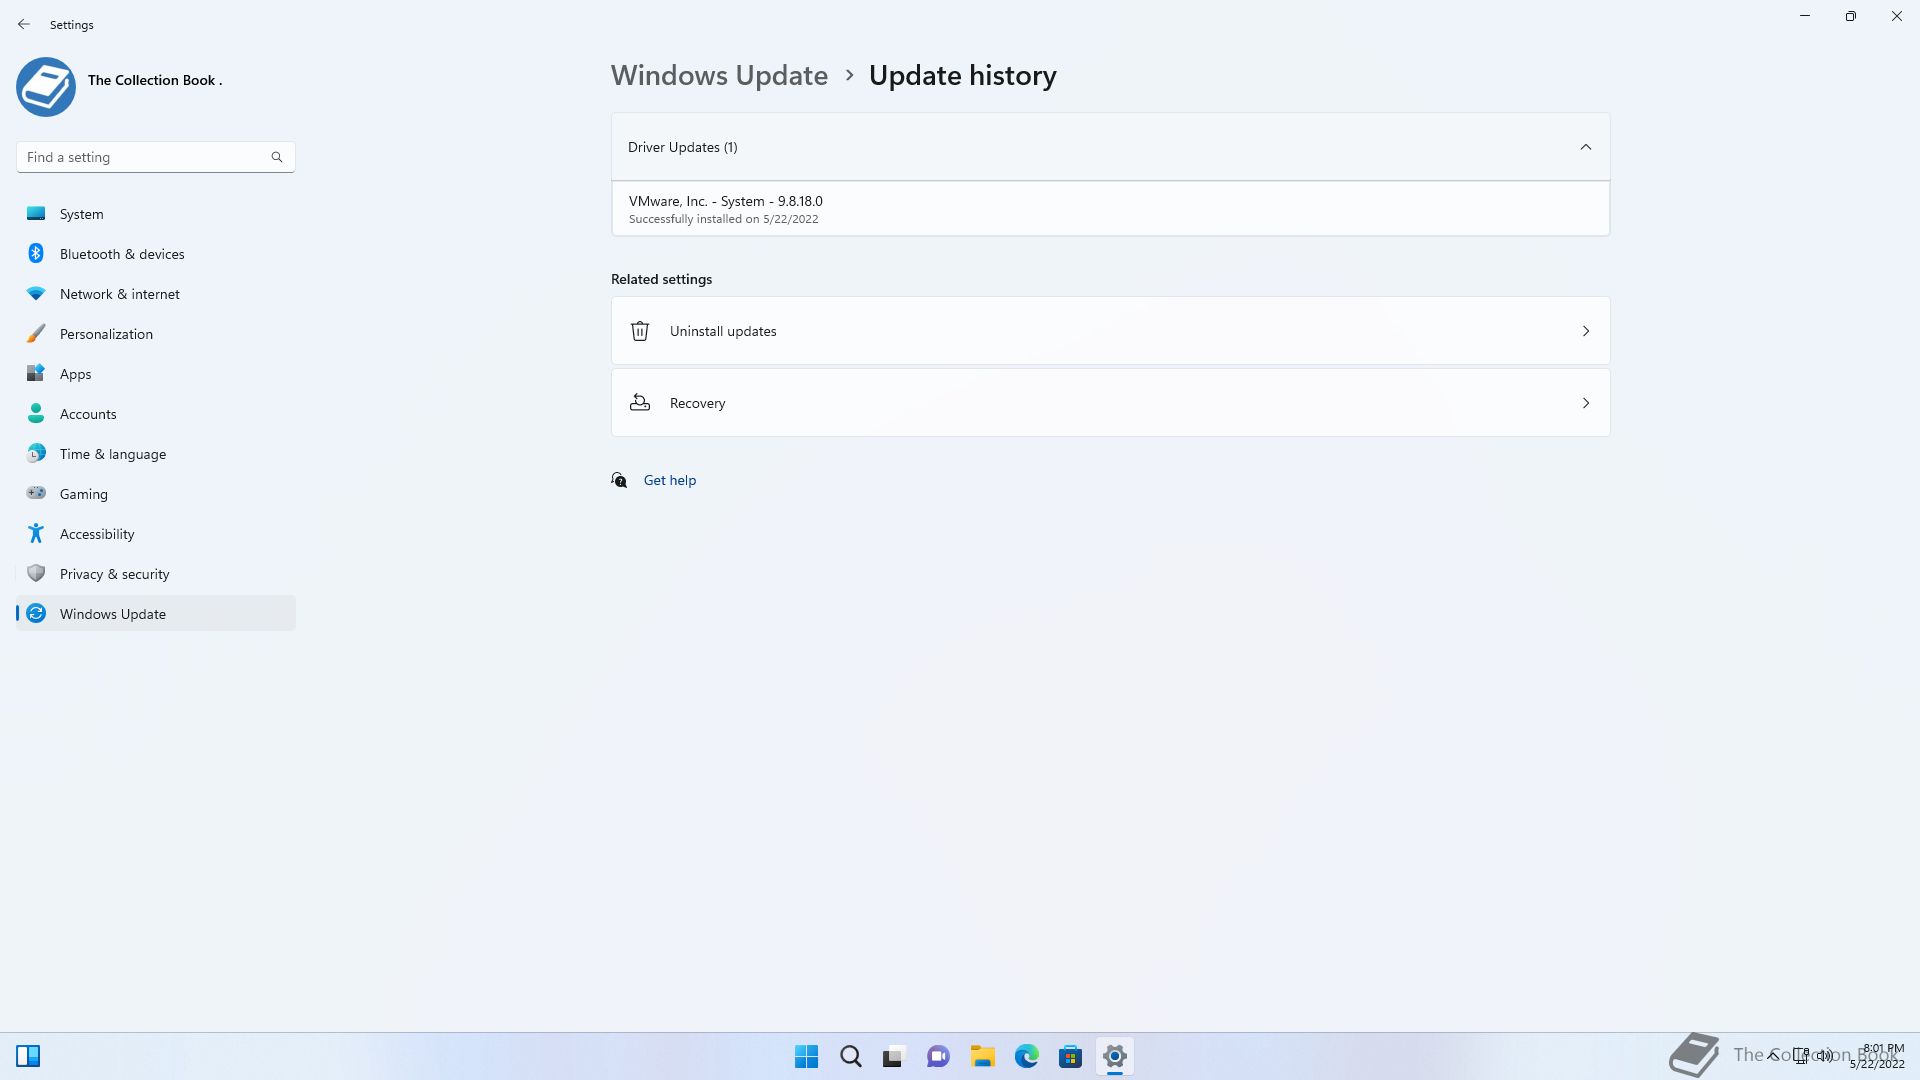Screen dimensions: 1920x1080
Task: Go to Apps settings page
Action: point(156,374)
